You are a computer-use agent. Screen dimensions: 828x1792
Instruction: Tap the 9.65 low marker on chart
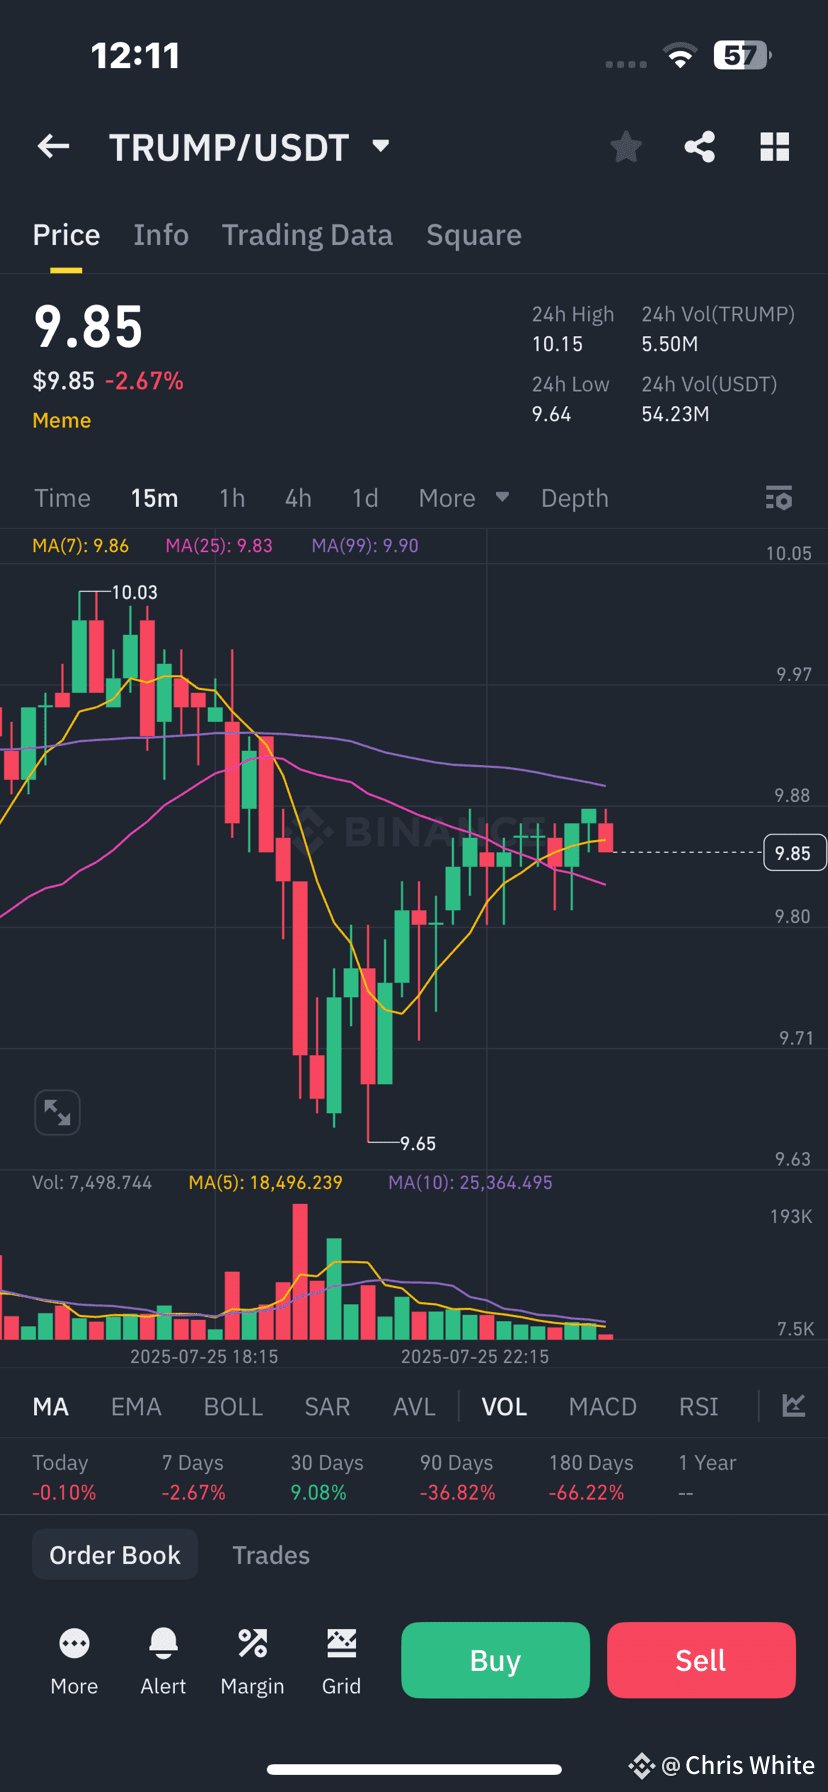(418, 1143)
